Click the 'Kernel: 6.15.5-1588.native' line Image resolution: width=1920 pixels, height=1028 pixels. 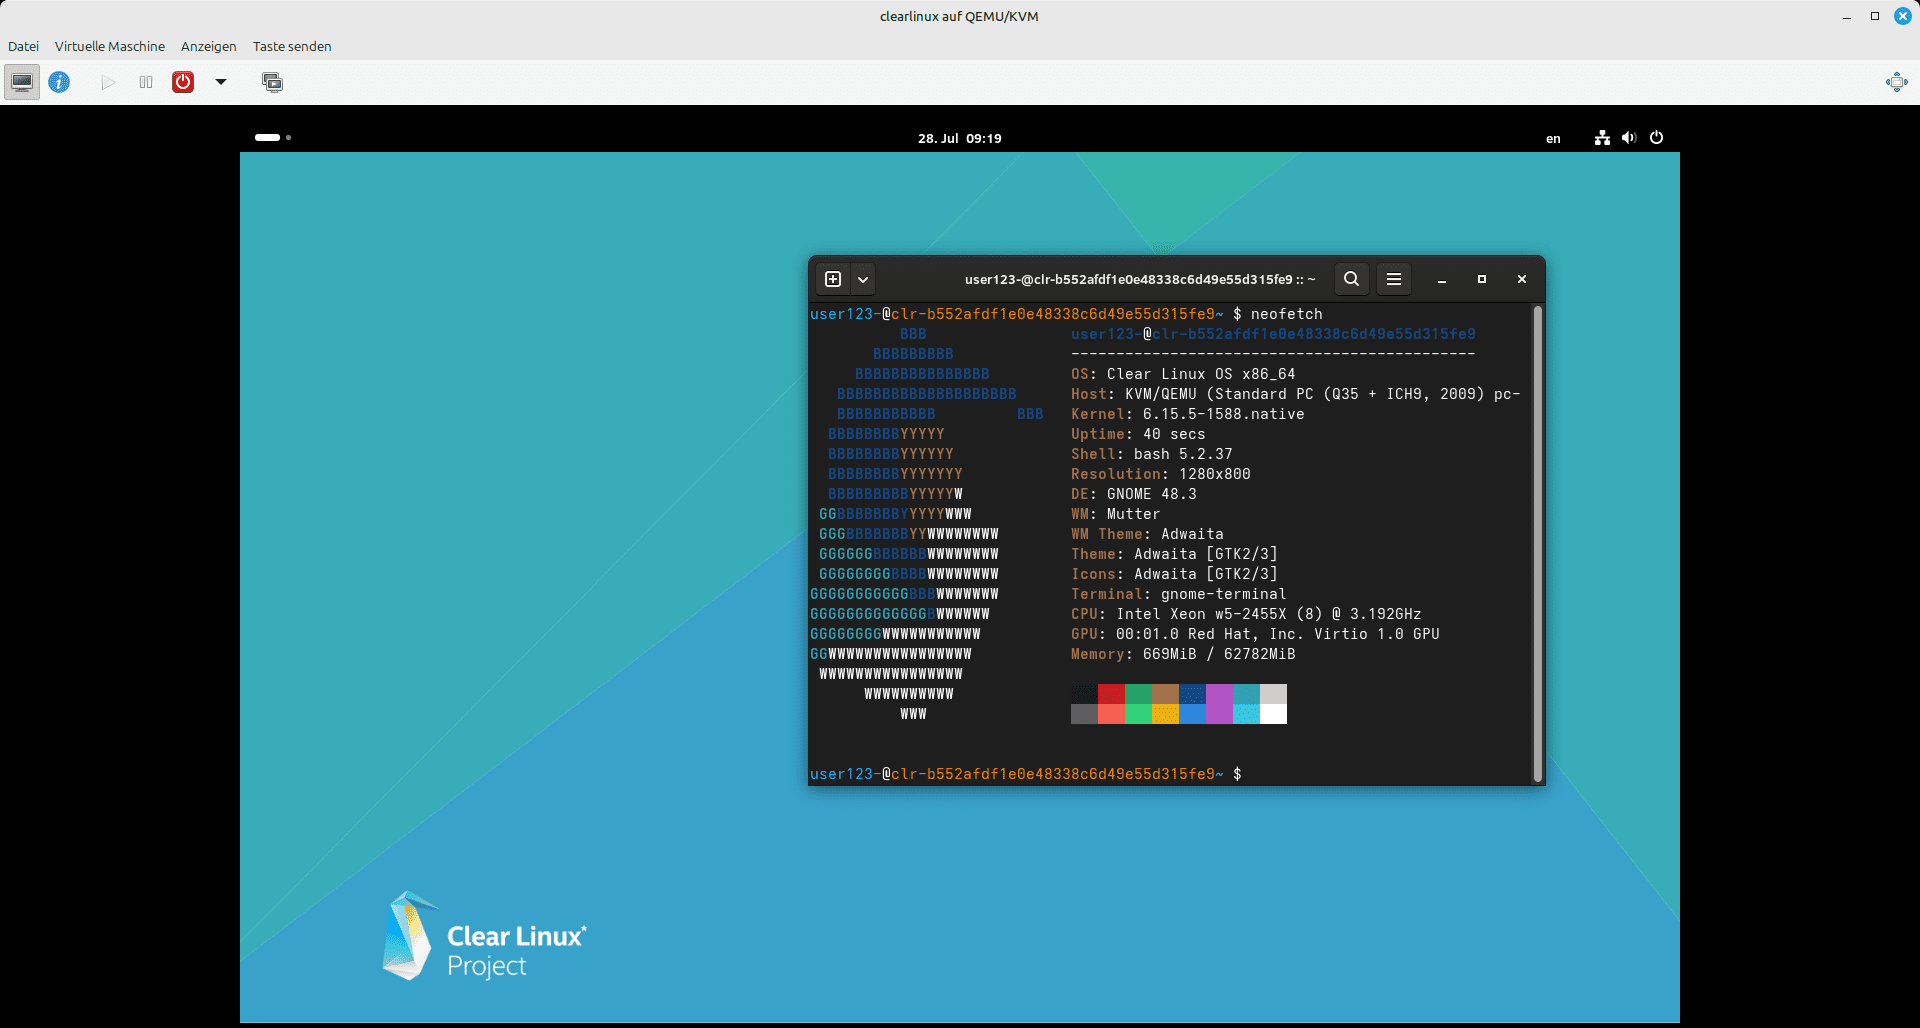(x=1188, y=414)
